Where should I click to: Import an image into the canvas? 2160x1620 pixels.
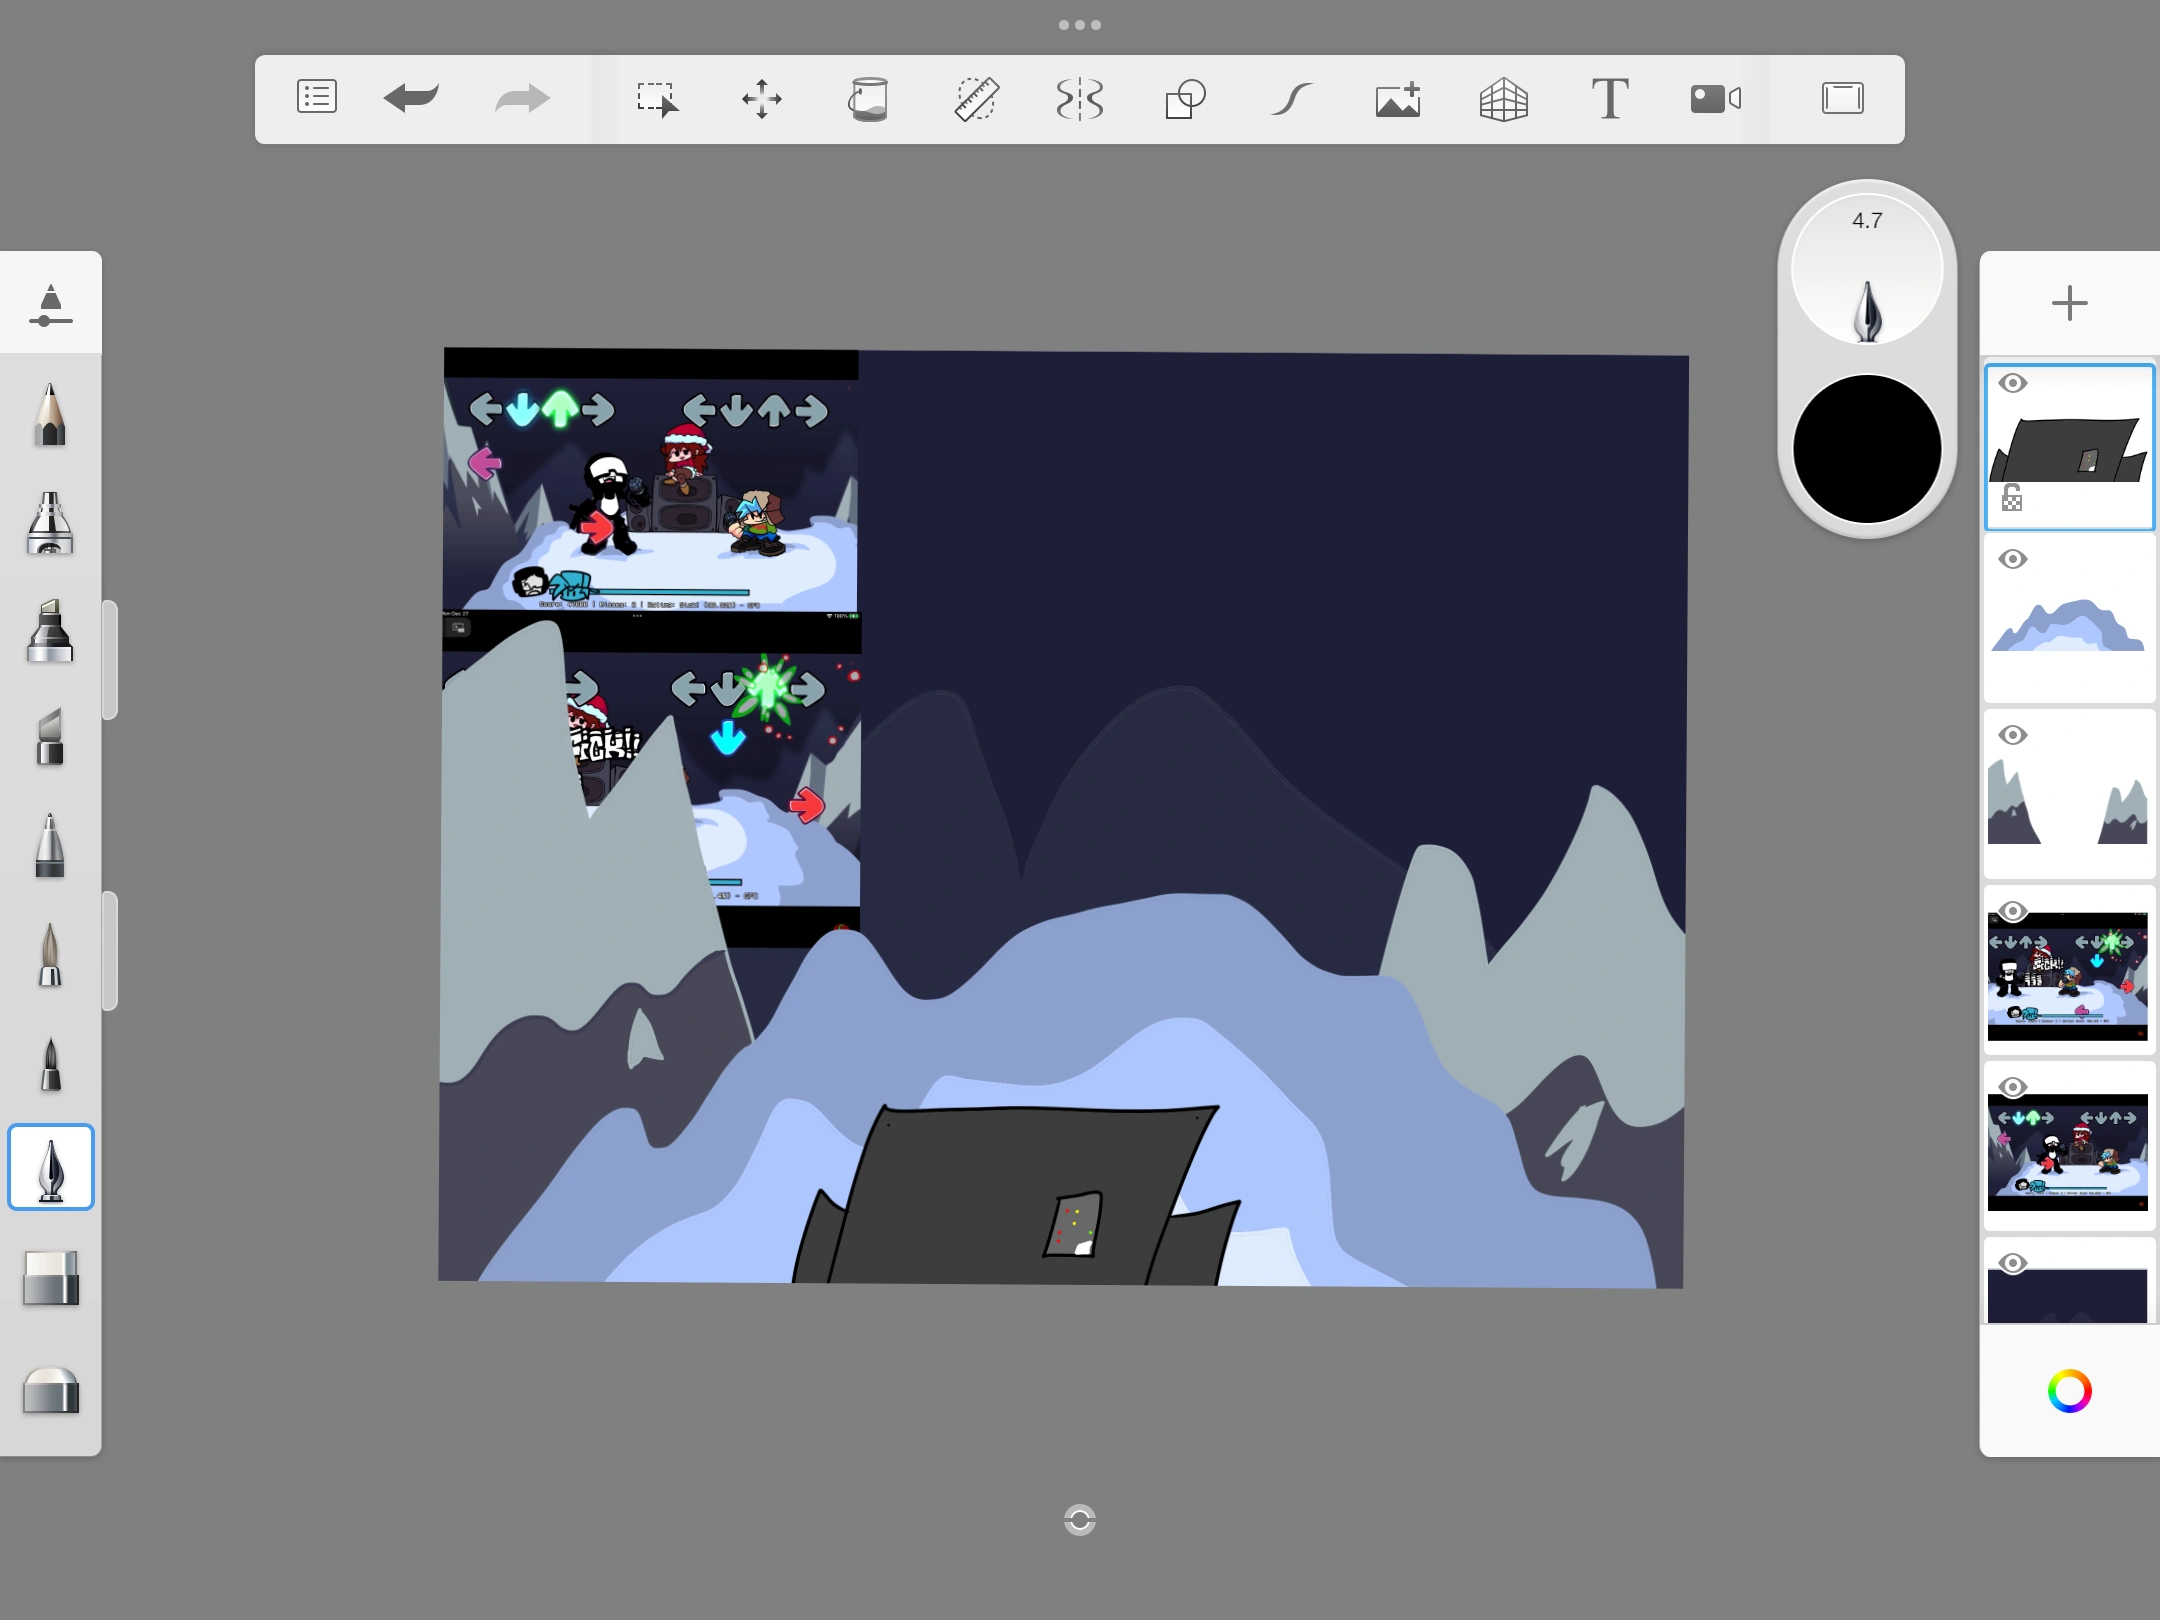point(1397,98)
